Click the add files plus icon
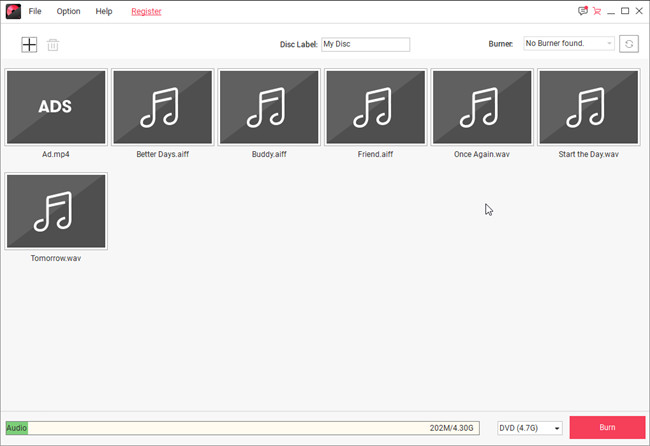 pos(29,45)
